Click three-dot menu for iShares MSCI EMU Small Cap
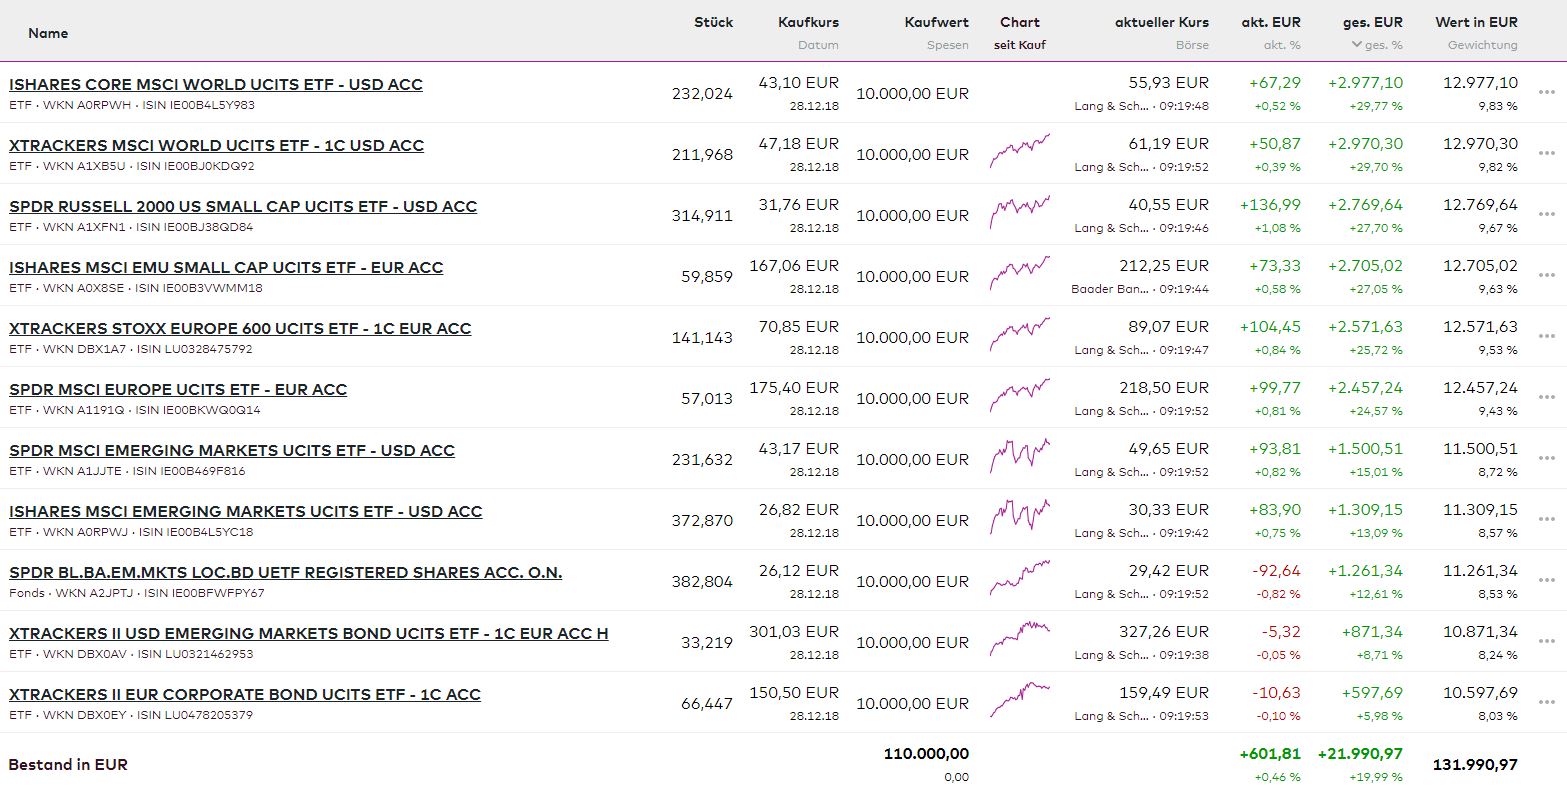Viewport: 1567px width, 789px height. [x=1547, y=276]
